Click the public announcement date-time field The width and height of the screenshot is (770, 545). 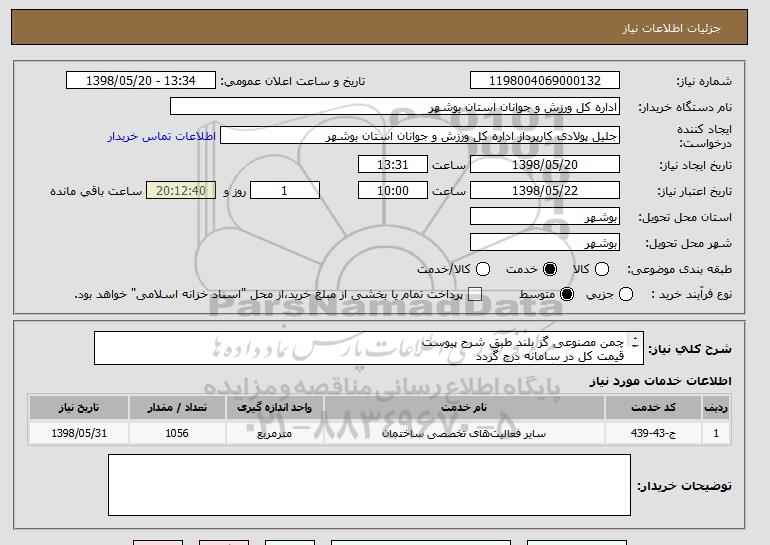(141, 81)
